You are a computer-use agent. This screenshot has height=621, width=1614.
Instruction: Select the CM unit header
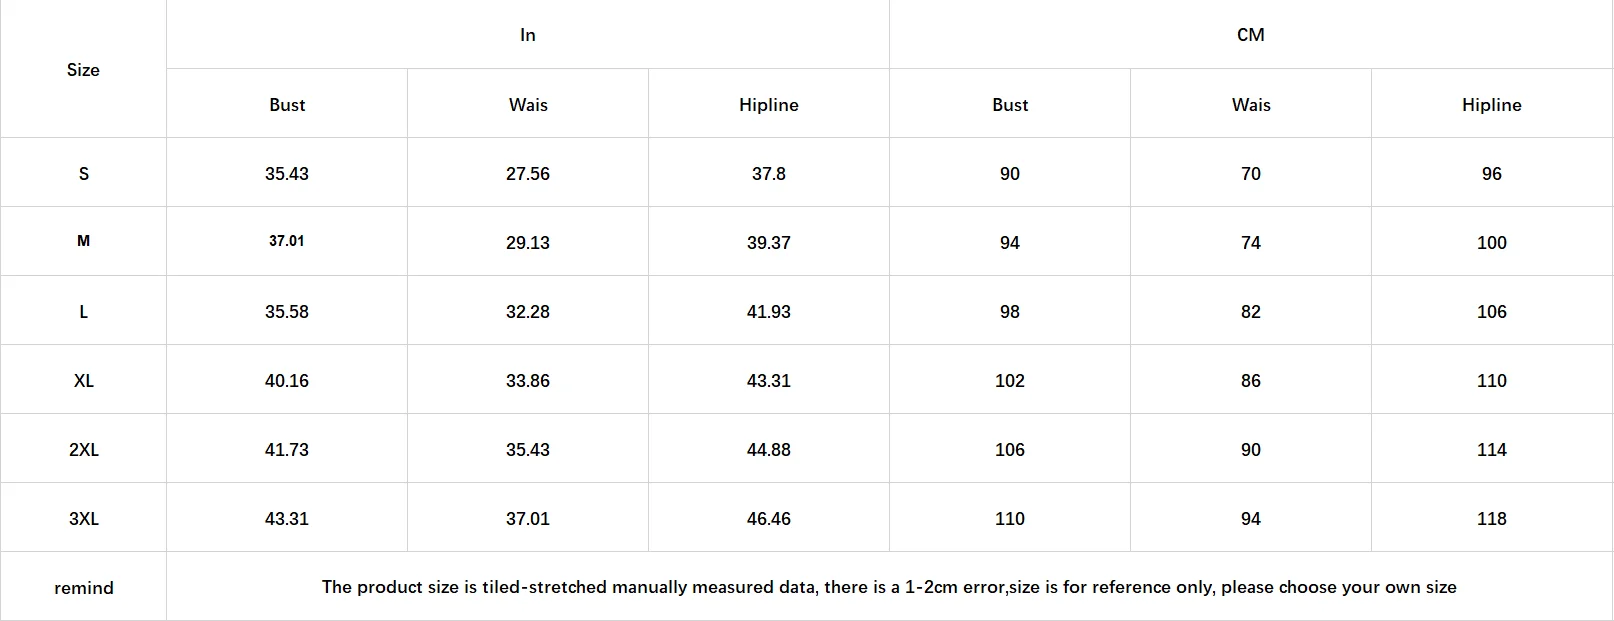[1251, 35]
